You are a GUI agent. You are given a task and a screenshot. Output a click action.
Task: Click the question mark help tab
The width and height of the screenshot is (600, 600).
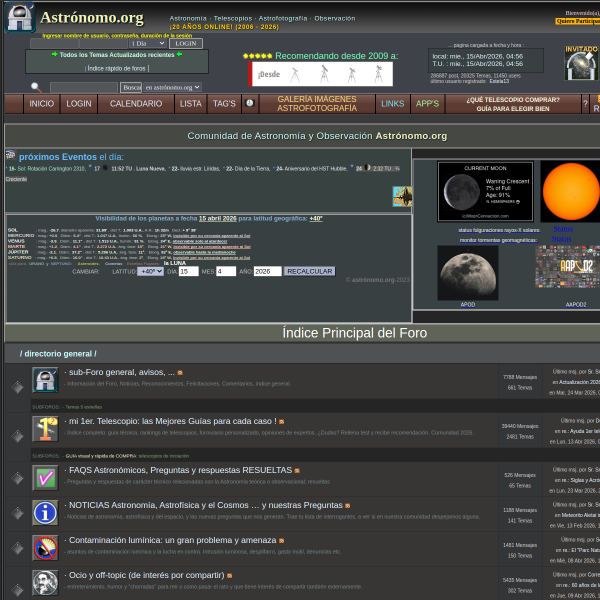585,104
